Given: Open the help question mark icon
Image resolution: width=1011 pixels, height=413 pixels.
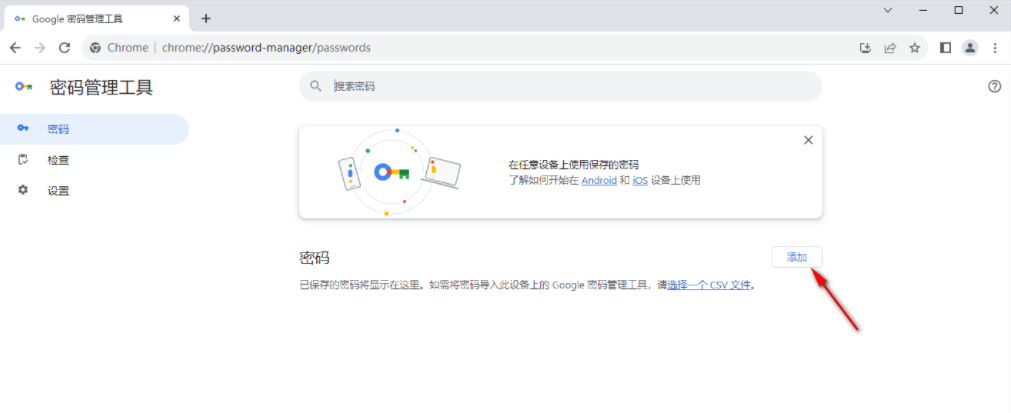Looking at the screenshot, I should (994, 86).
